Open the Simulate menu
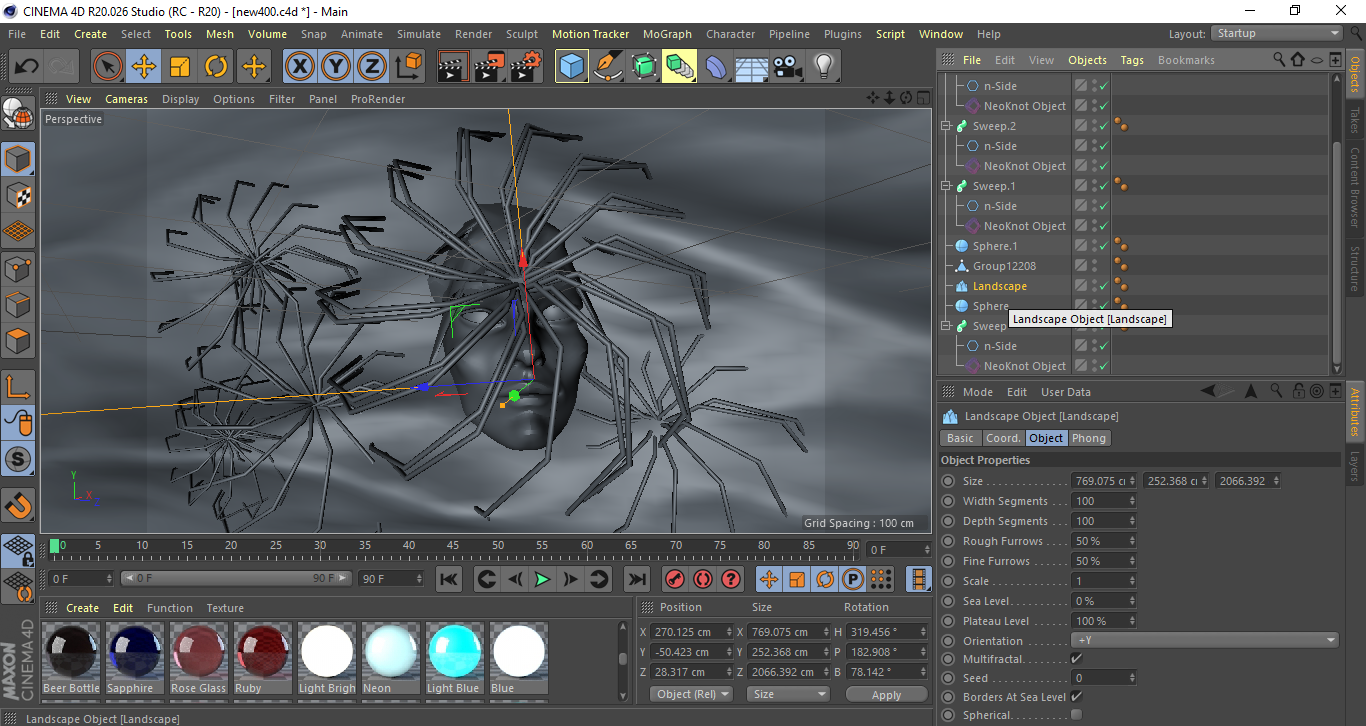The width and height of the screenshot is (1366, 726). coord(418,34)
